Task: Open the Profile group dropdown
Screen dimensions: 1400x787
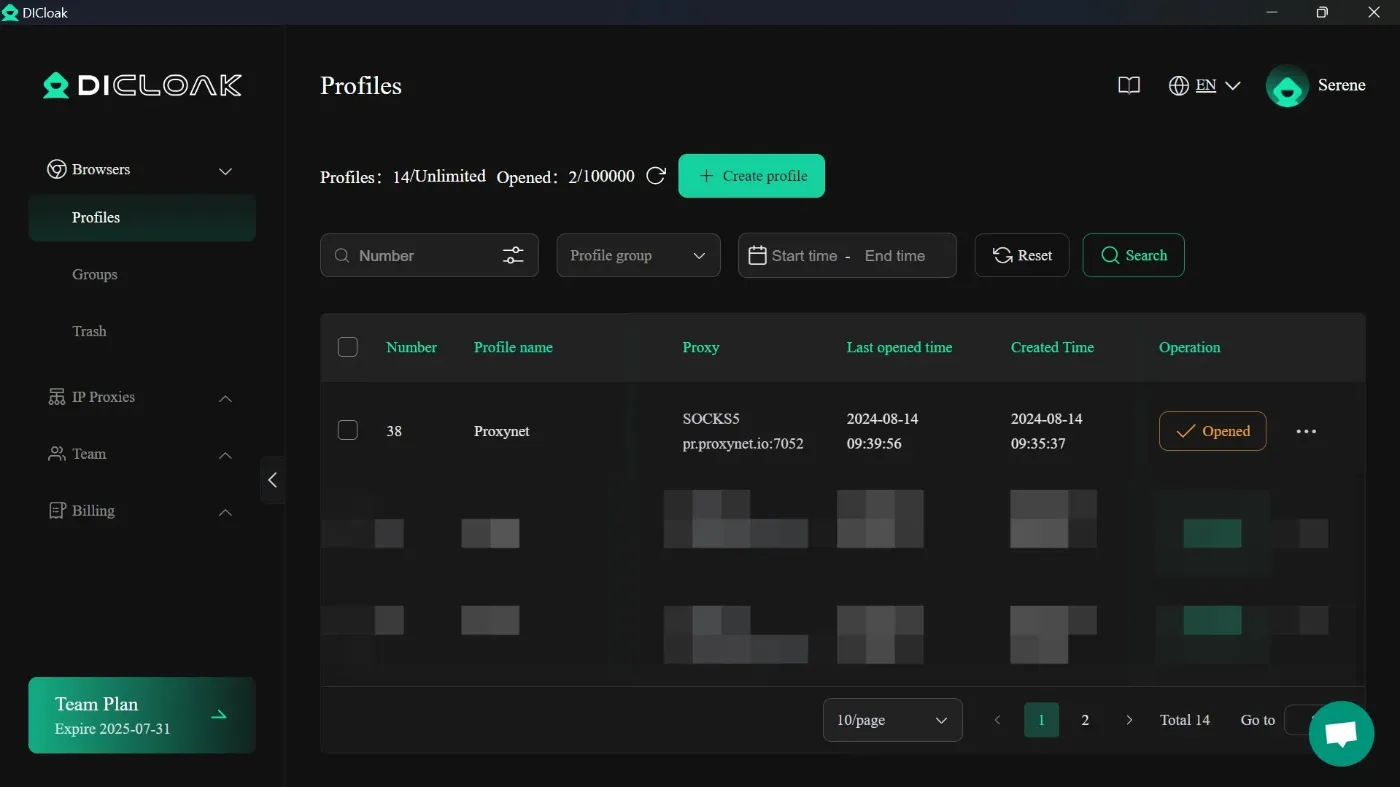Action: point(638,255)
